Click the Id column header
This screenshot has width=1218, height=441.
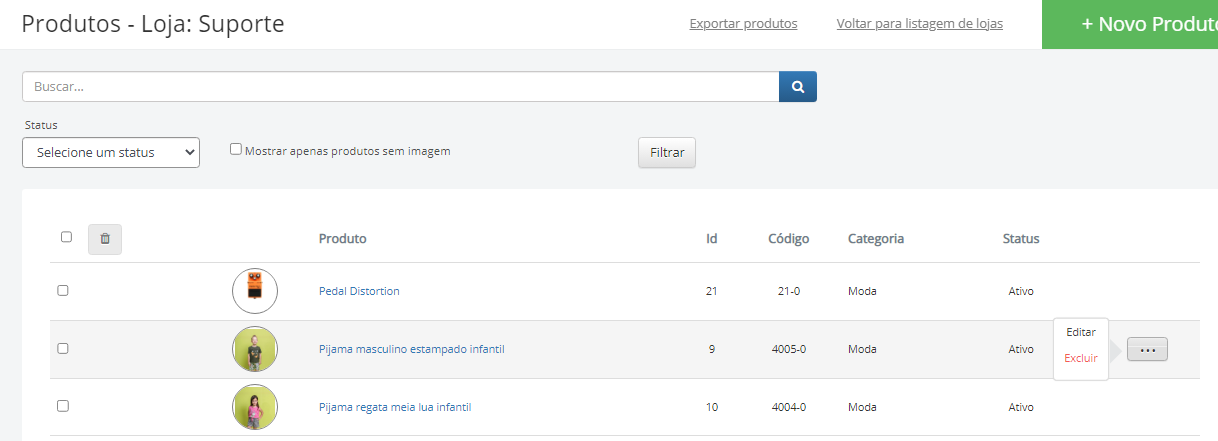point(712,239)
